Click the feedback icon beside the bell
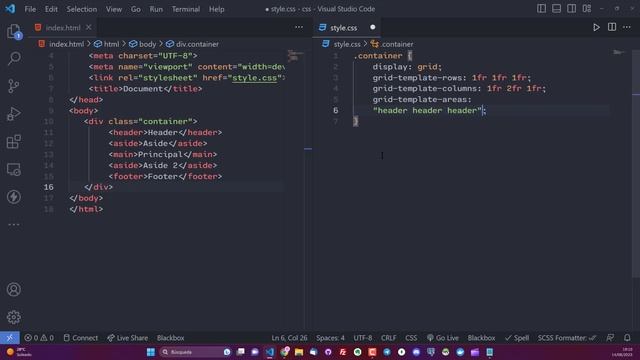The width and height of the screenshot is (640, 360). tap(610, 338)
